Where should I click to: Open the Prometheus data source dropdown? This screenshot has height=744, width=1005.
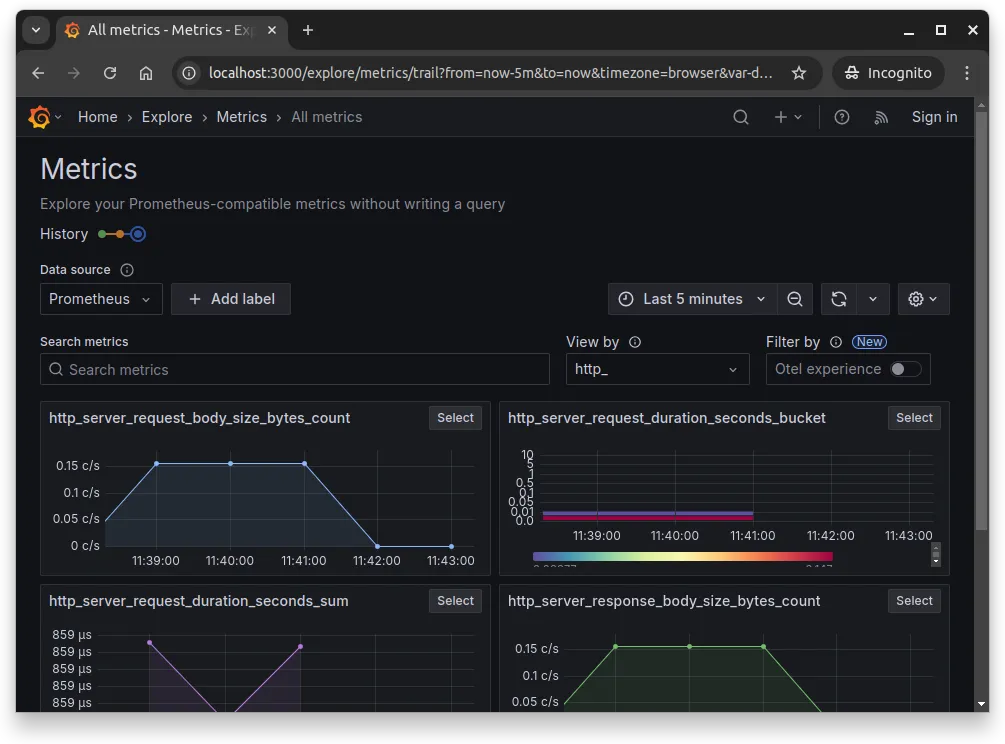pos(100,298)
